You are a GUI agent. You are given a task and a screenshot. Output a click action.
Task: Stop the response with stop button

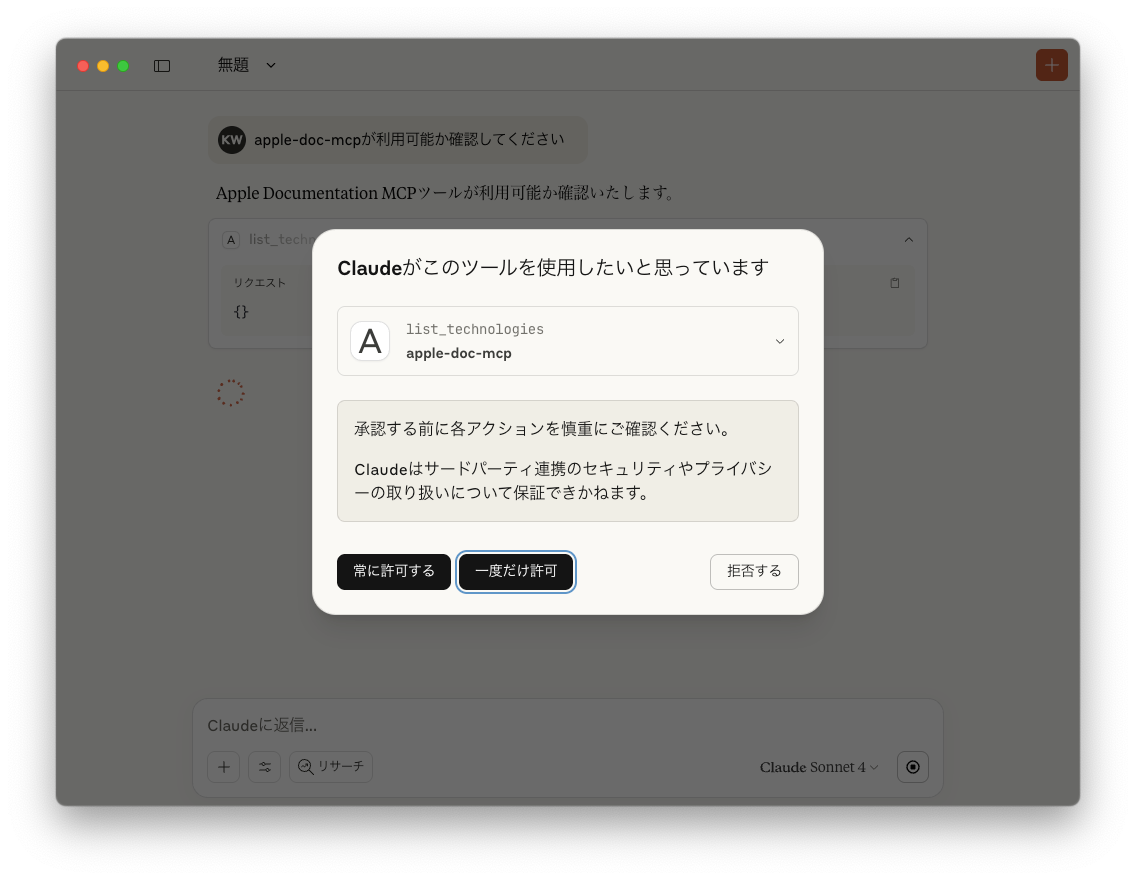tap(913, 767)
